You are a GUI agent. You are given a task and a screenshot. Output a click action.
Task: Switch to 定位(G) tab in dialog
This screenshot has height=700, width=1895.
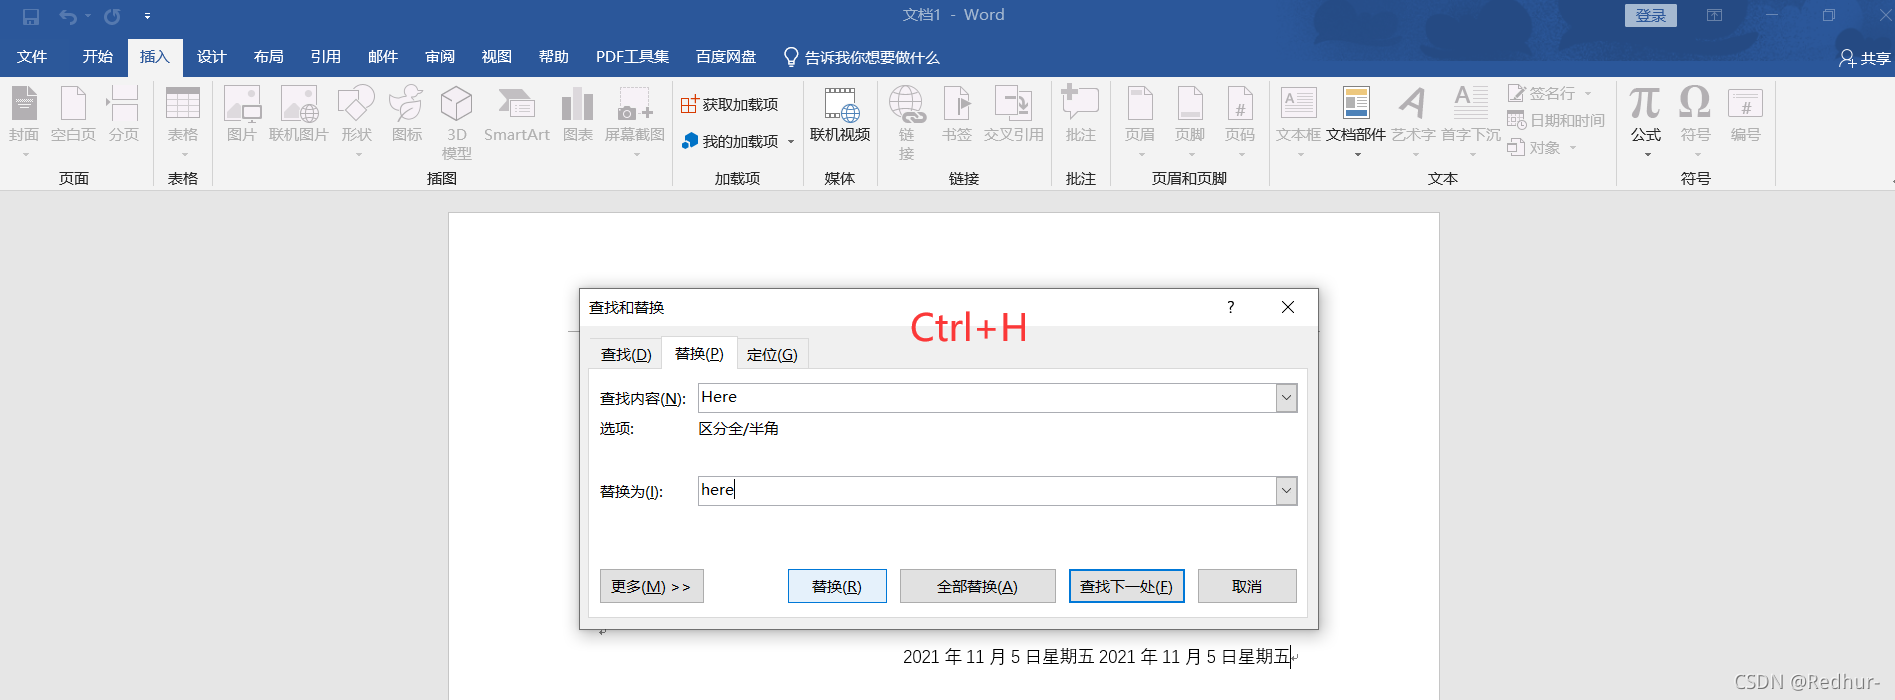tap(772, 355)
